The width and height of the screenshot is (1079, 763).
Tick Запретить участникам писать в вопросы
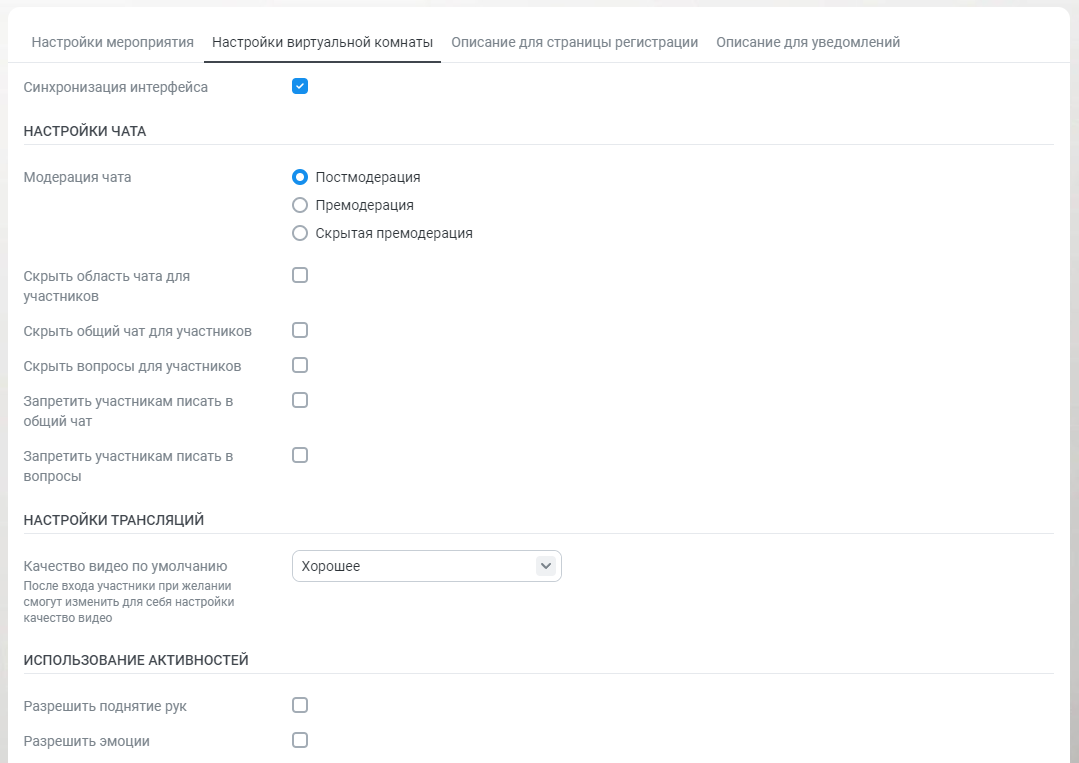(300, 456)
